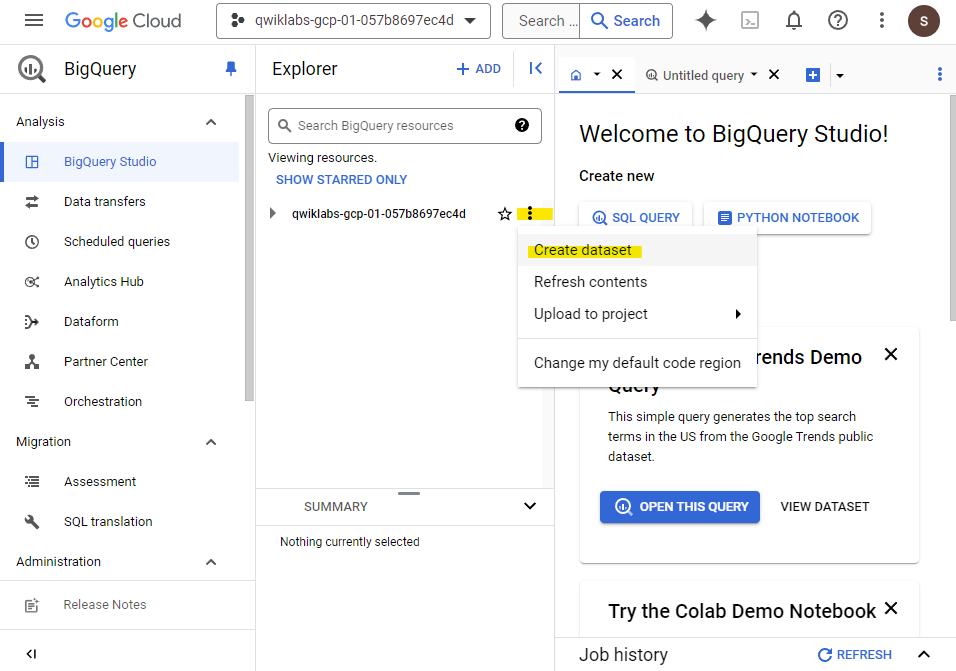956x671 pixels.
Task: Open the new-tab options dropdown arrow
Action: [x=840, y=76]
